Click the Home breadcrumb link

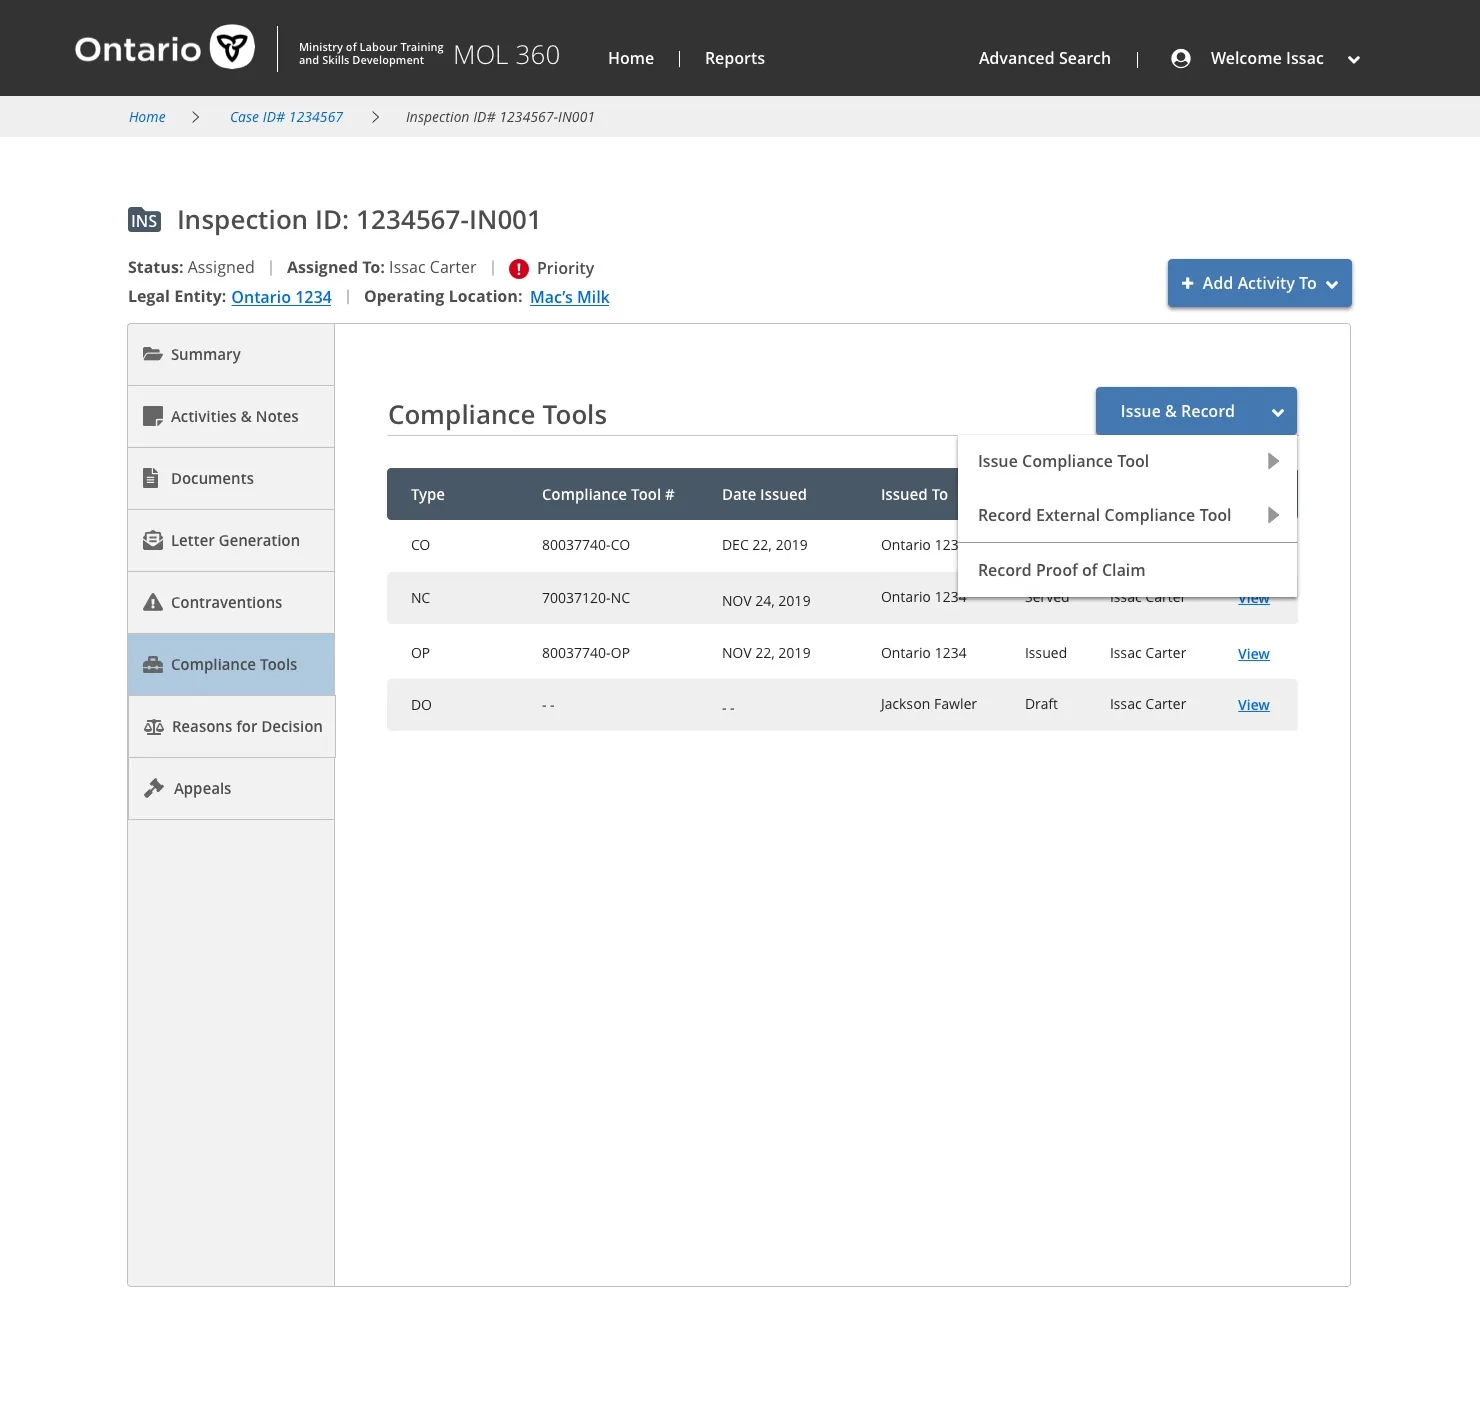[147, 117]
